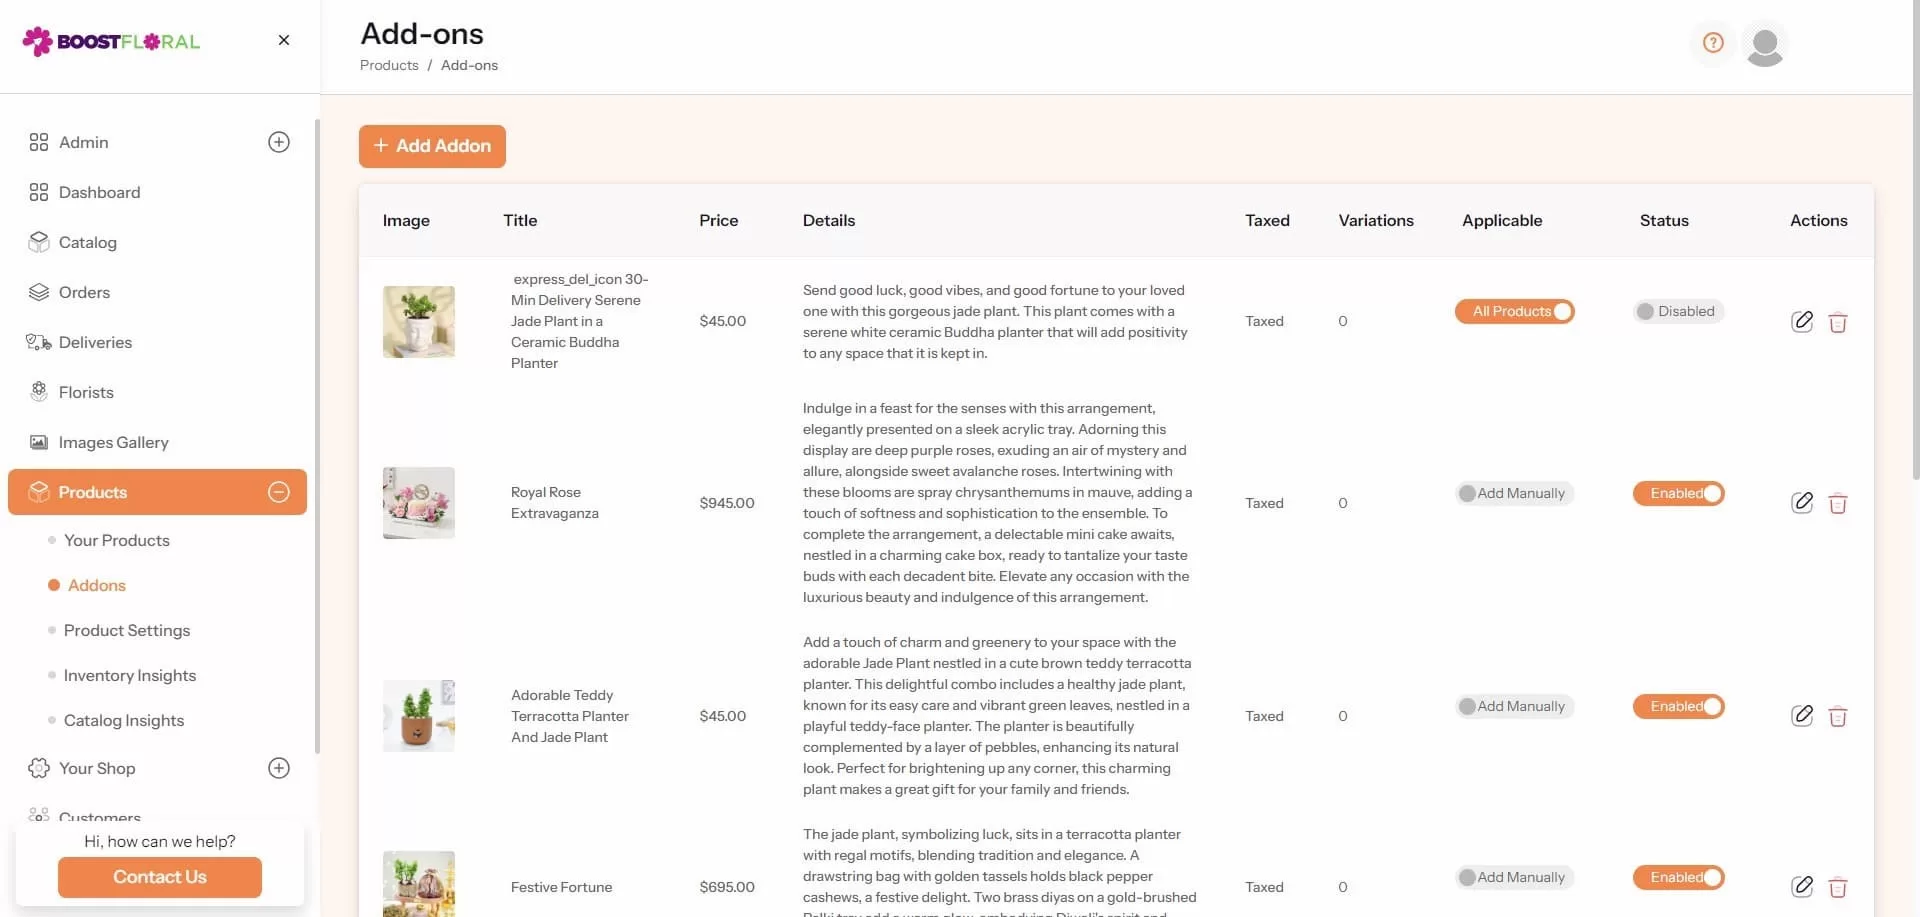The height and width of the screenshot is (917, 1920).
Task: Open the help question mark icon
Action: 1713,43
